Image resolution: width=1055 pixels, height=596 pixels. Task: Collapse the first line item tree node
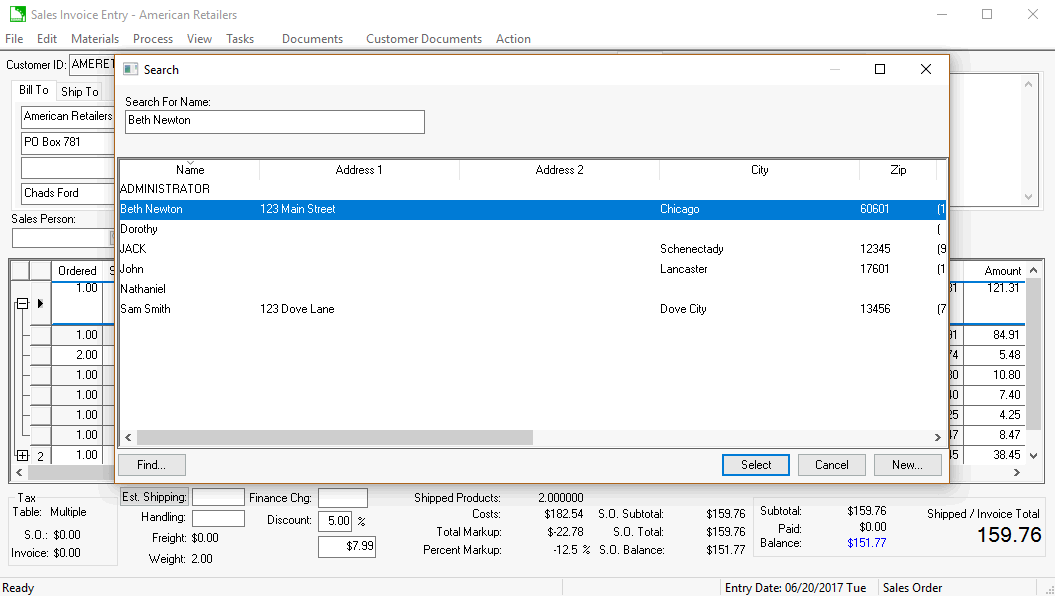pos(22,303)
